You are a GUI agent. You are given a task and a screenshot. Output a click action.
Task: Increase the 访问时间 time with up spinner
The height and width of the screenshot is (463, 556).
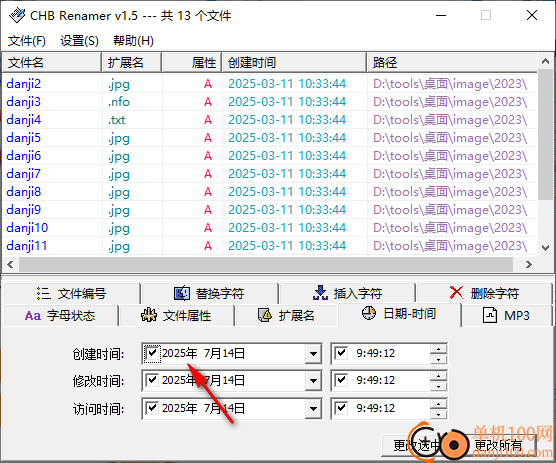coord(438,404)
